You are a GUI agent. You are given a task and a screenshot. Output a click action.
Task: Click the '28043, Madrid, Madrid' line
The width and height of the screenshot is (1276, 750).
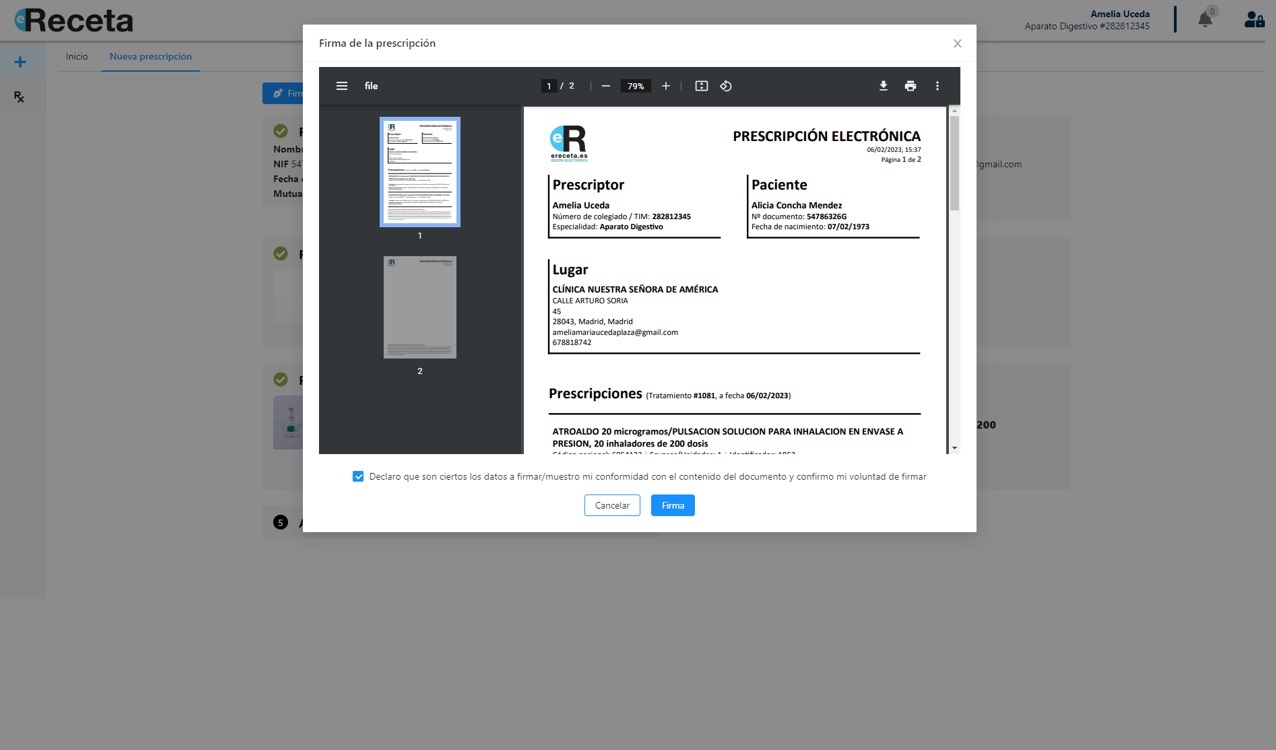593,322
